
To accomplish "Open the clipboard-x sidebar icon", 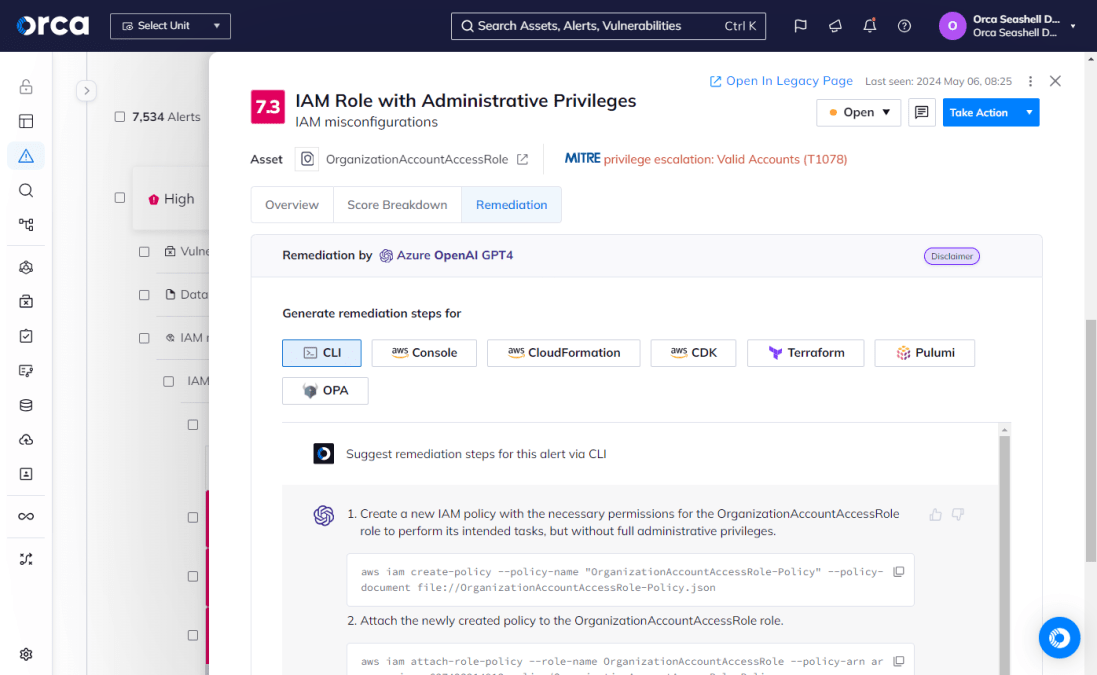I will coord(26,301).
